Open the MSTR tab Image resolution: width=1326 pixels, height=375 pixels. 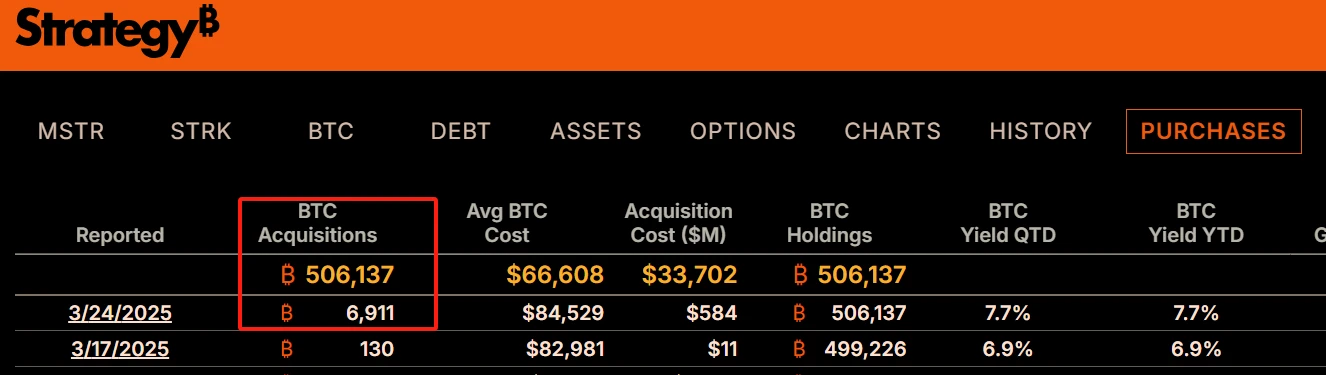(71, 131)
